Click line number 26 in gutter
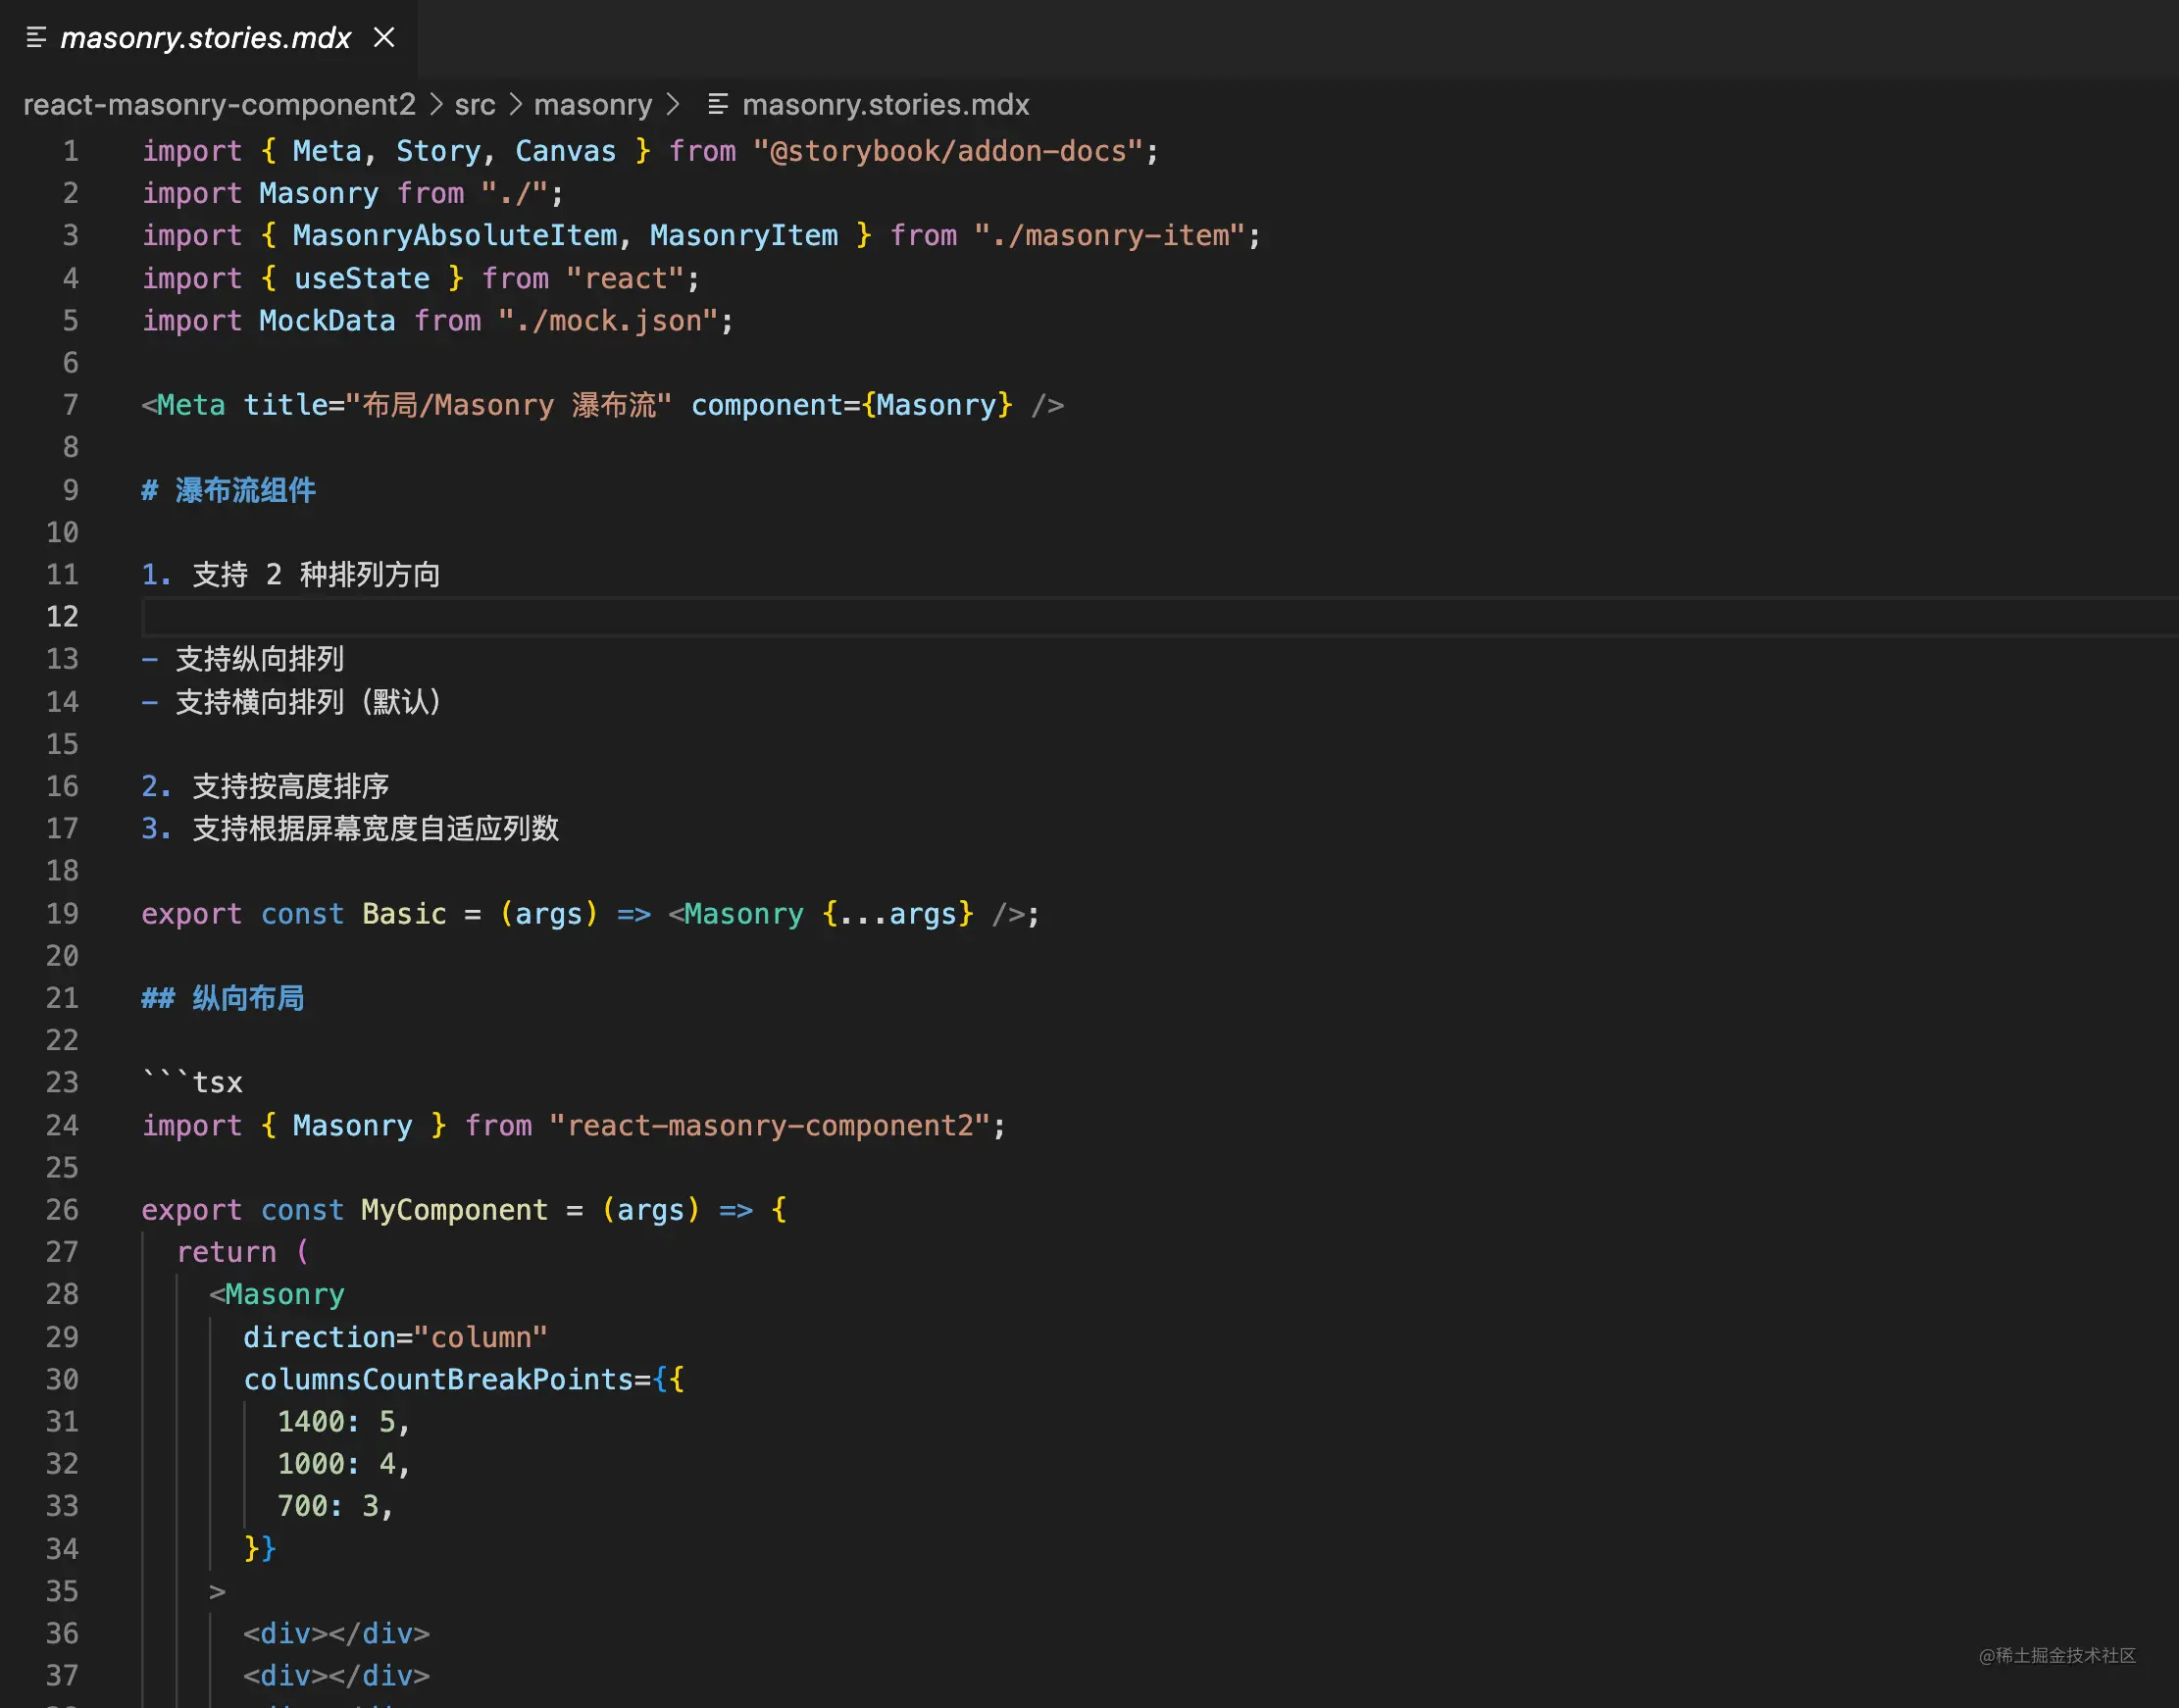2179x1708 pixels. point(62,1209)
